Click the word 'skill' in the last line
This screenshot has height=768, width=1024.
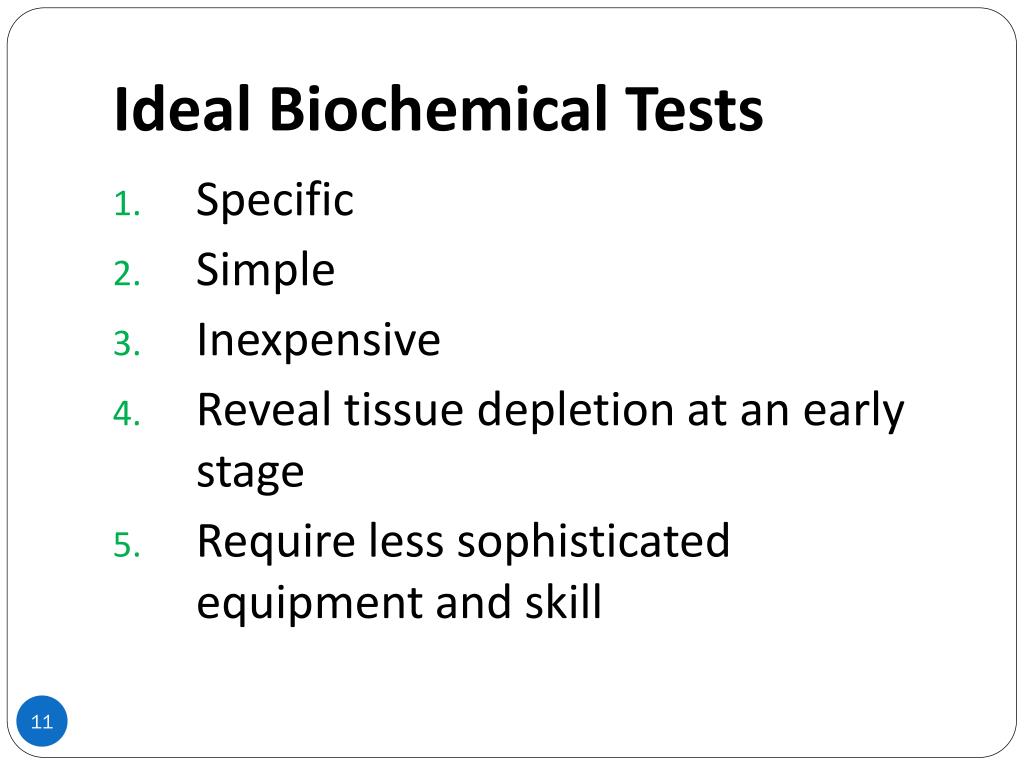564,601
